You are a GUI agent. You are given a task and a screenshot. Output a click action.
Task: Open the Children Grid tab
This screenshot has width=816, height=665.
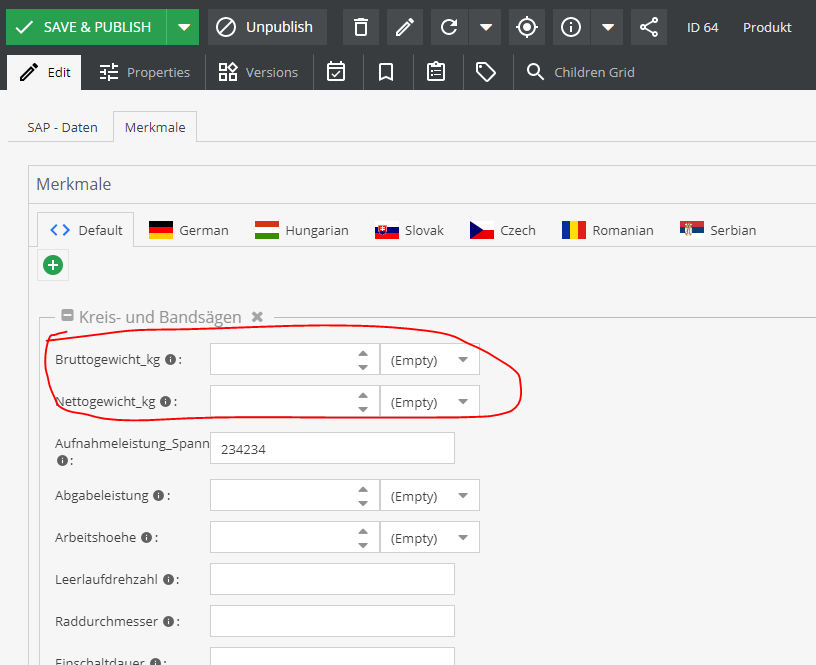click(580, 72)
